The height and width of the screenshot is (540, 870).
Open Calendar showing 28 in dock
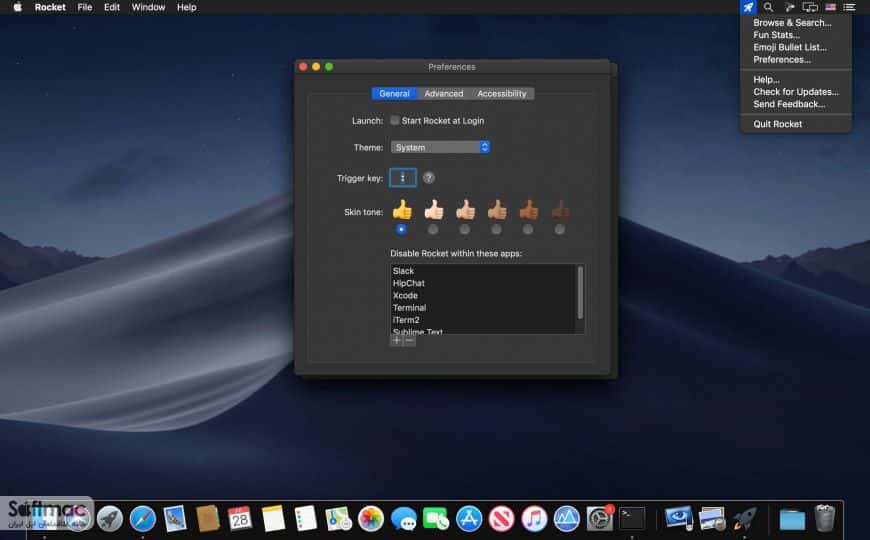240,519
